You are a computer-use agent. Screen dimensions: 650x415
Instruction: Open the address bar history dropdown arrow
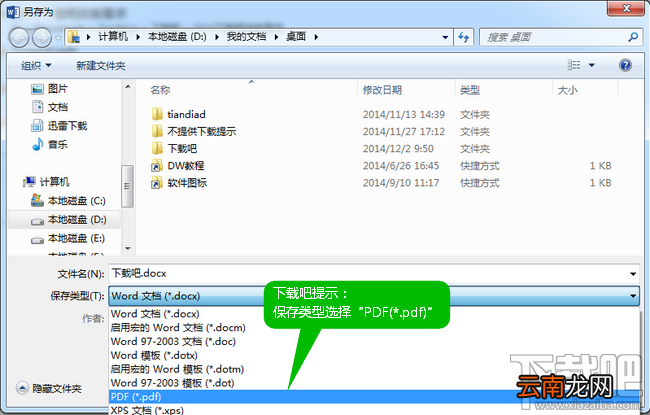pos(445,37)
